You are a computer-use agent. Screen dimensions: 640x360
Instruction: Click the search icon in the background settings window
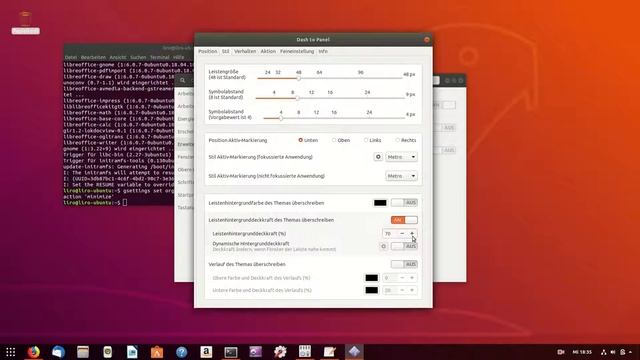point(183,80)
